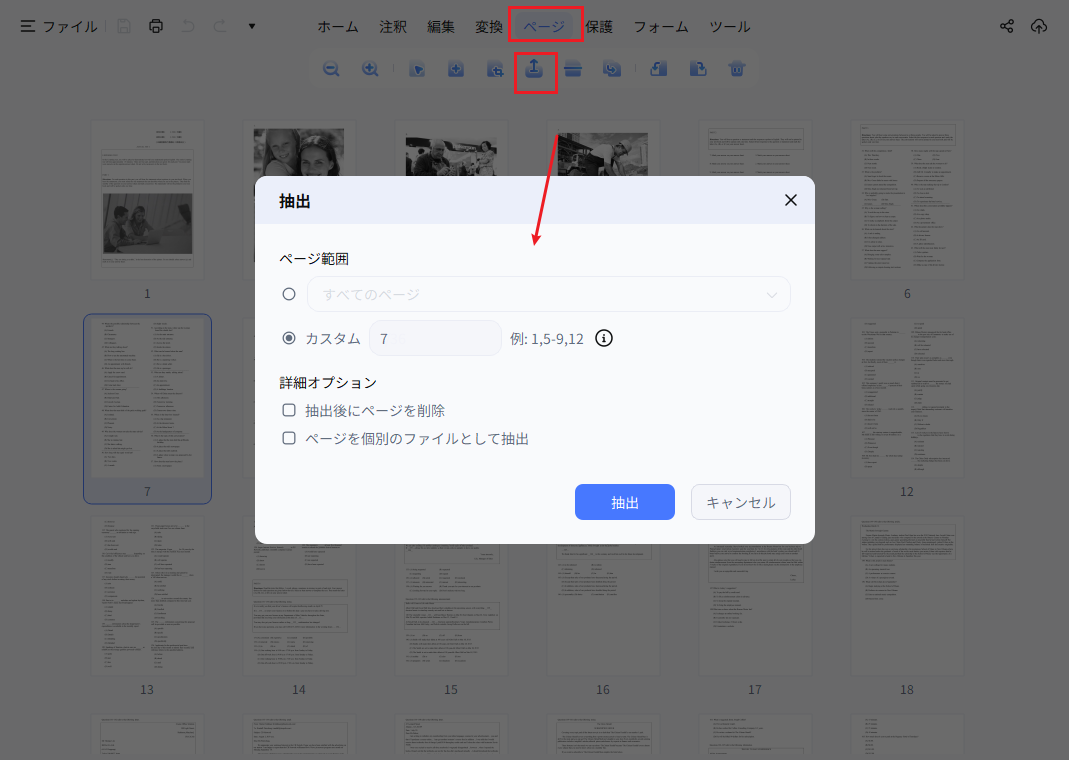1069x760 pixels.
Task: Click the save disk icon
Action: point(123,27)
